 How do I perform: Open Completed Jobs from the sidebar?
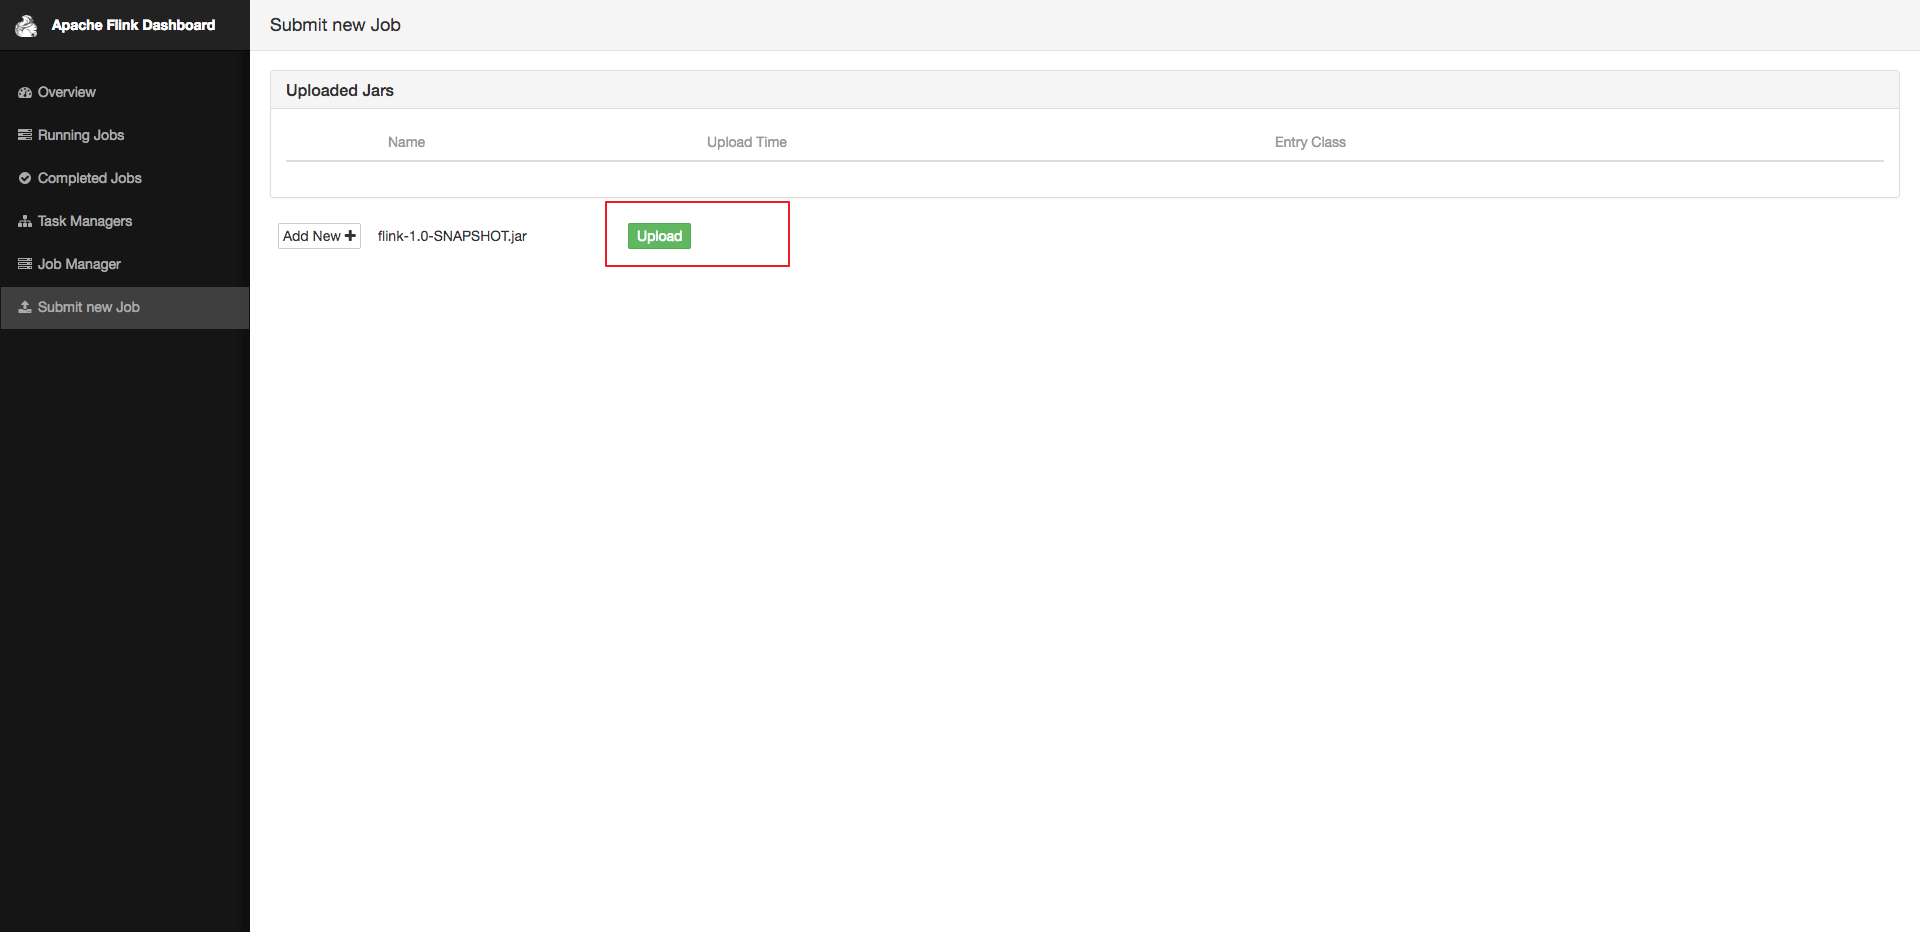pyautogui.click(x=90, y=178)
